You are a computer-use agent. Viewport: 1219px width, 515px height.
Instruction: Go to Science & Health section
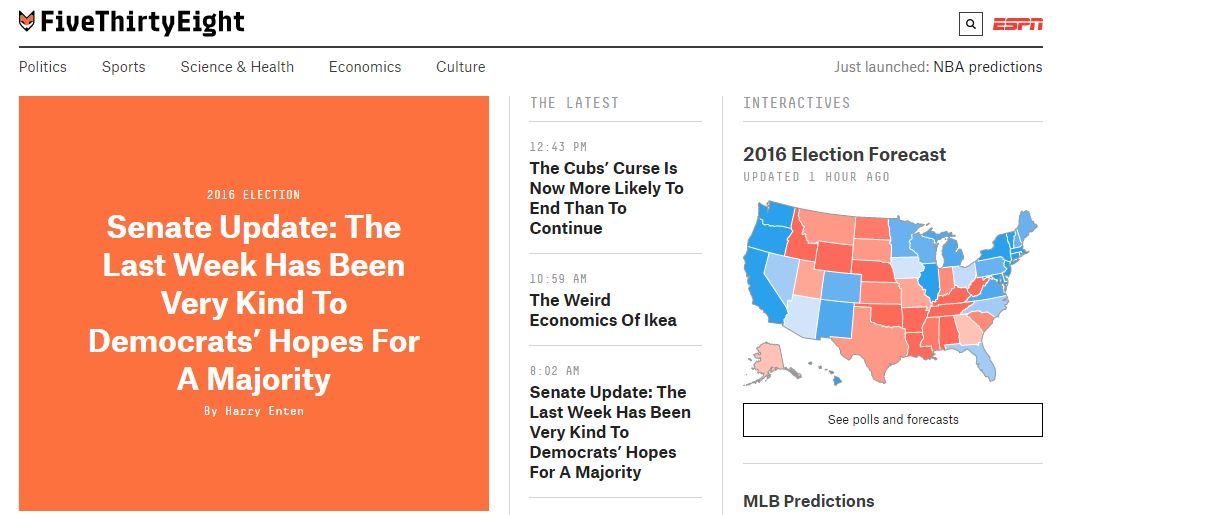pos(237,67)
